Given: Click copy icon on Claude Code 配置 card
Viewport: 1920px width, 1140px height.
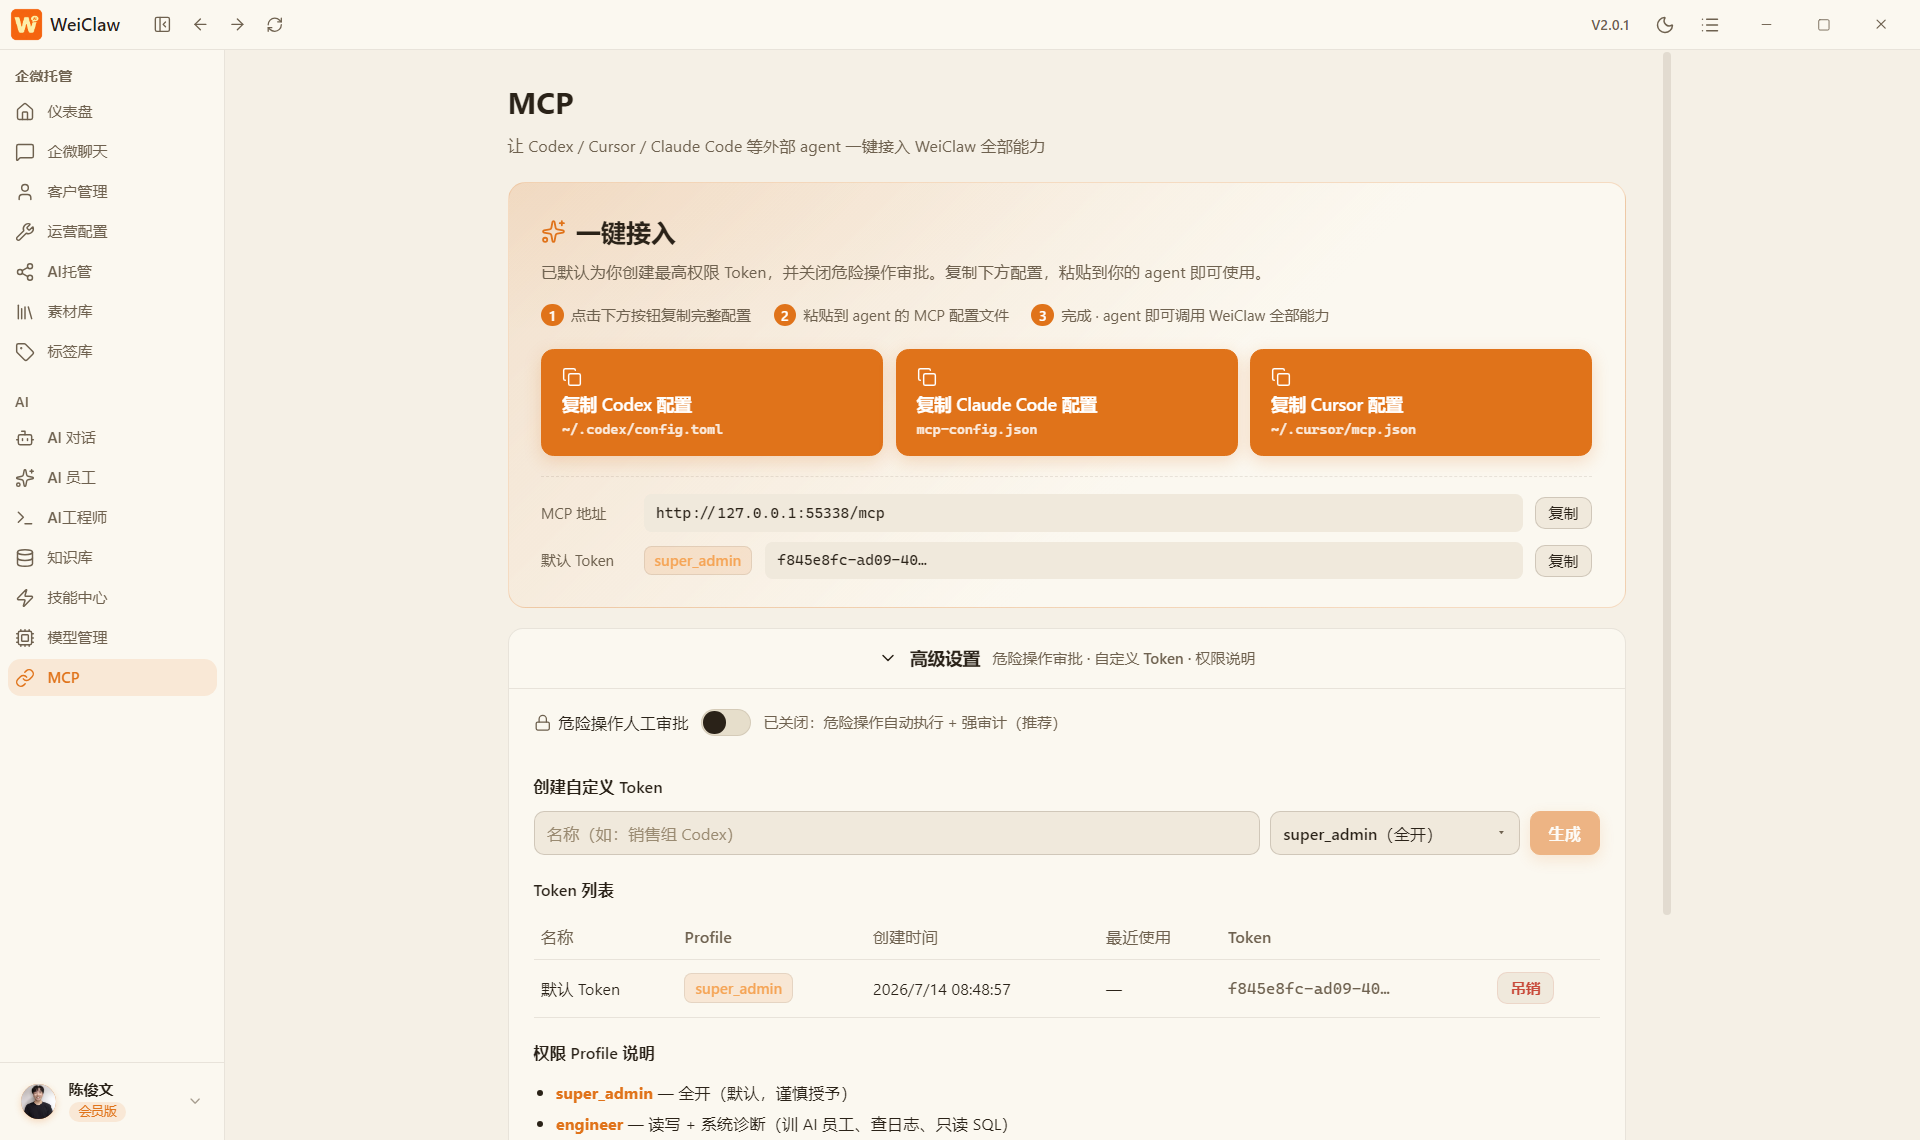Looking at the screenshot, I should pos(927,377).
